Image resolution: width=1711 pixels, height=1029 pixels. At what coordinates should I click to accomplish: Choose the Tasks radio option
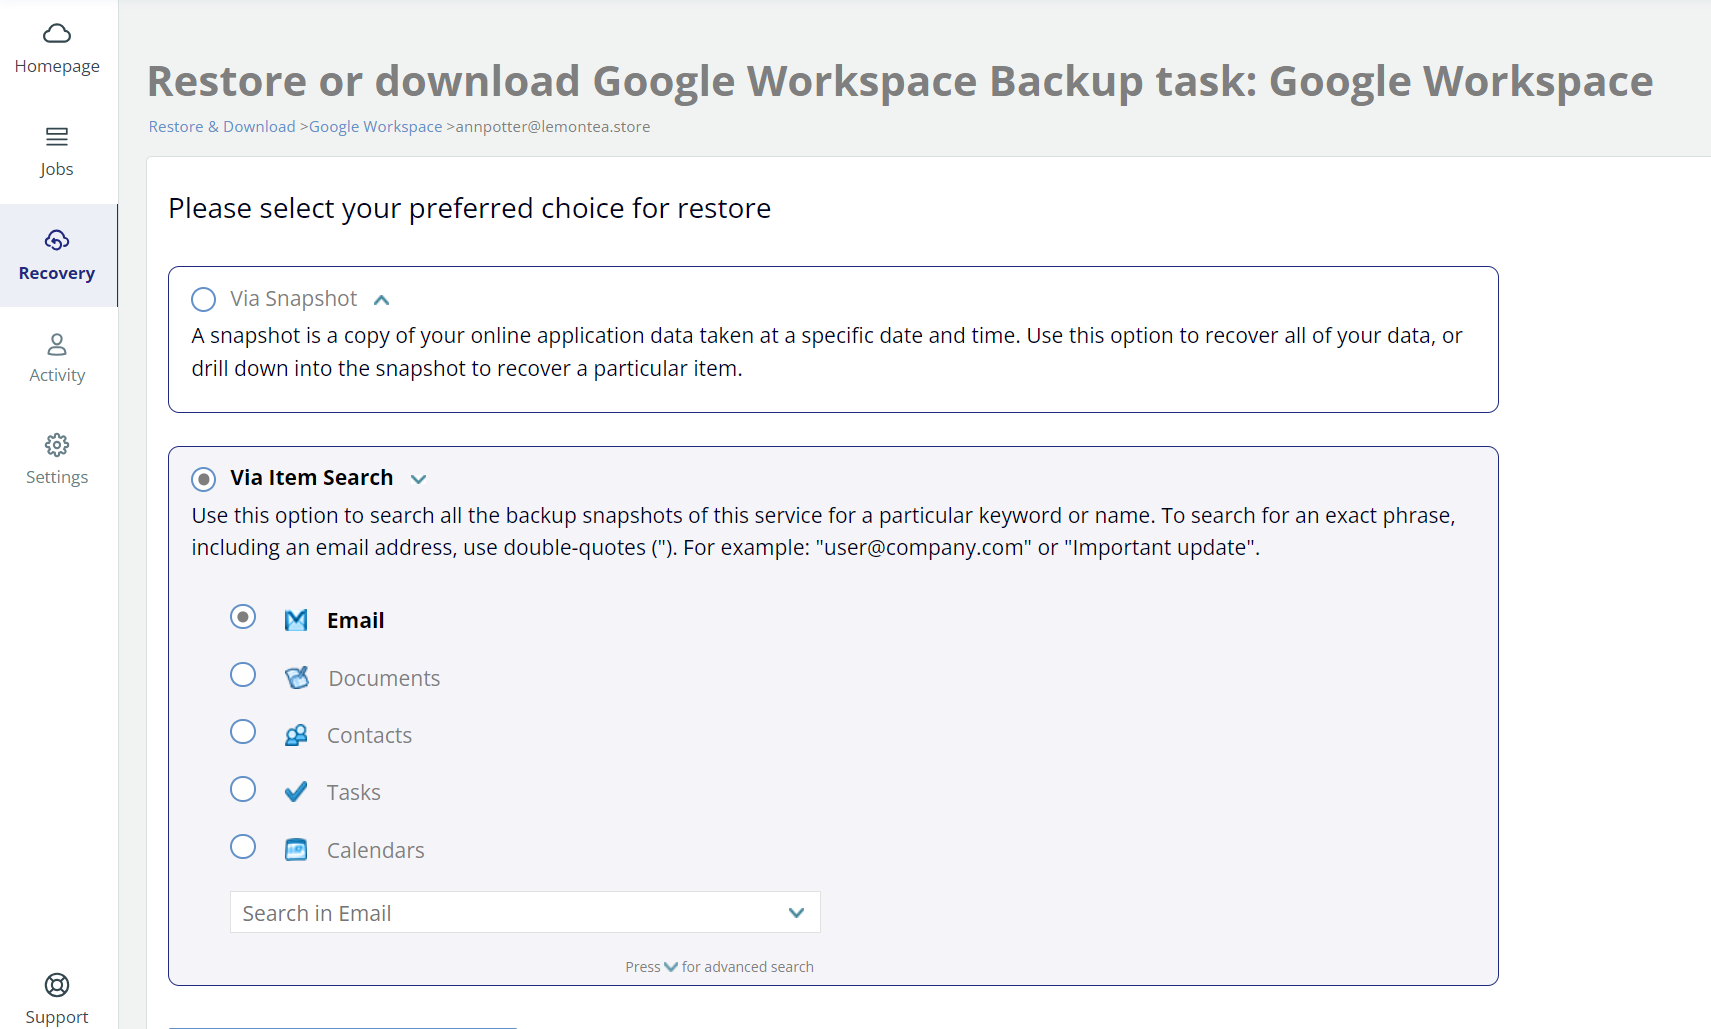click(x=243, y=789)
